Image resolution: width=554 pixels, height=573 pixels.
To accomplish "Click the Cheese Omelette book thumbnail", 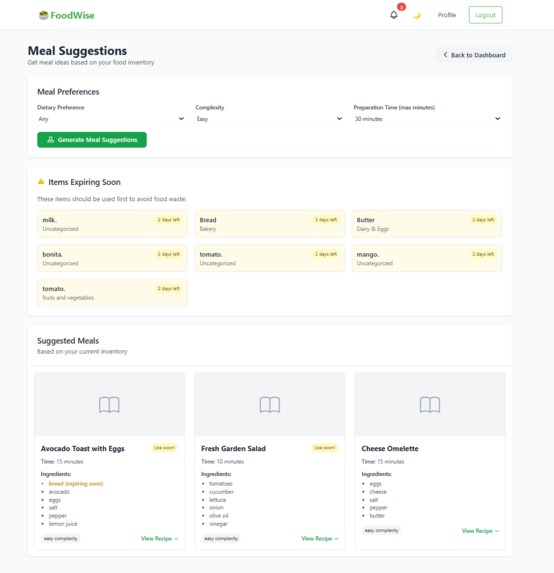I will click(x=430, y=404).
